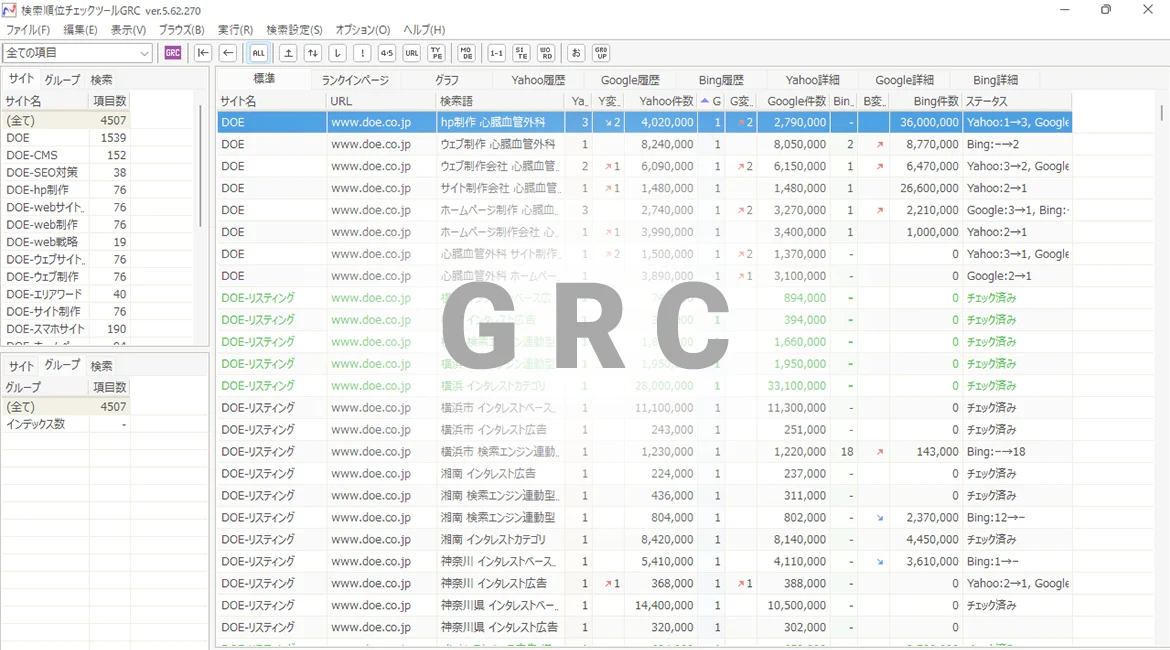This screenshot has height=650, width=1170.
Task: Click インデックス数 row in group list
Action: [x=66, y=424]
